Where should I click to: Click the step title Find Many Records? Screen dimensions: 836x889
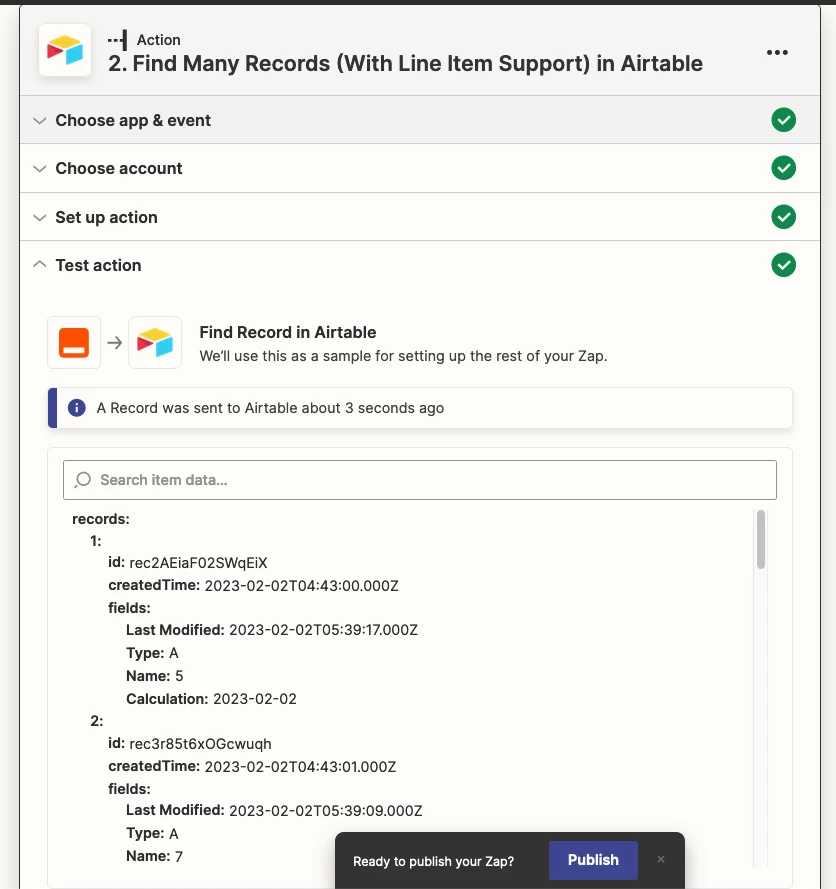click(405, 64)
